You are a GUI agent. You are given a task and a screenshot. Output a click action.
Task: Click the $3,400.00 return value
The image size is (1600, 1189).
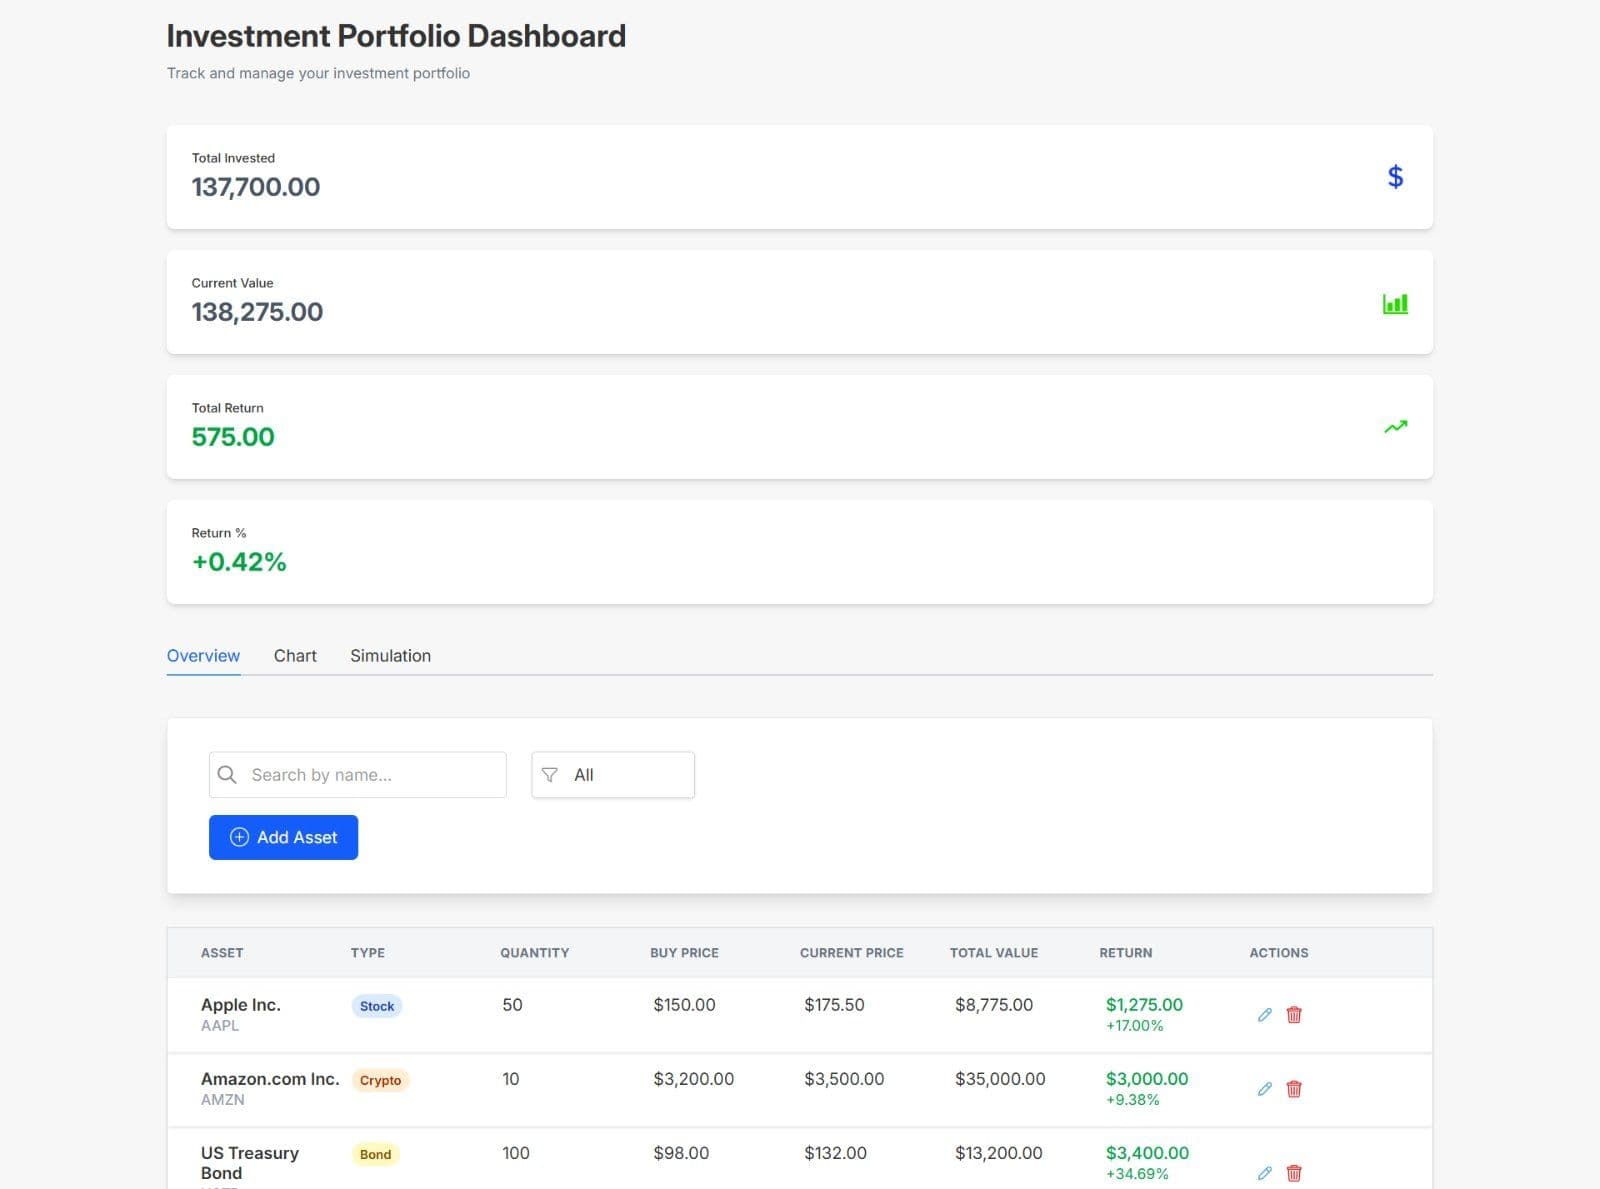click(x=1147, y=1153)
